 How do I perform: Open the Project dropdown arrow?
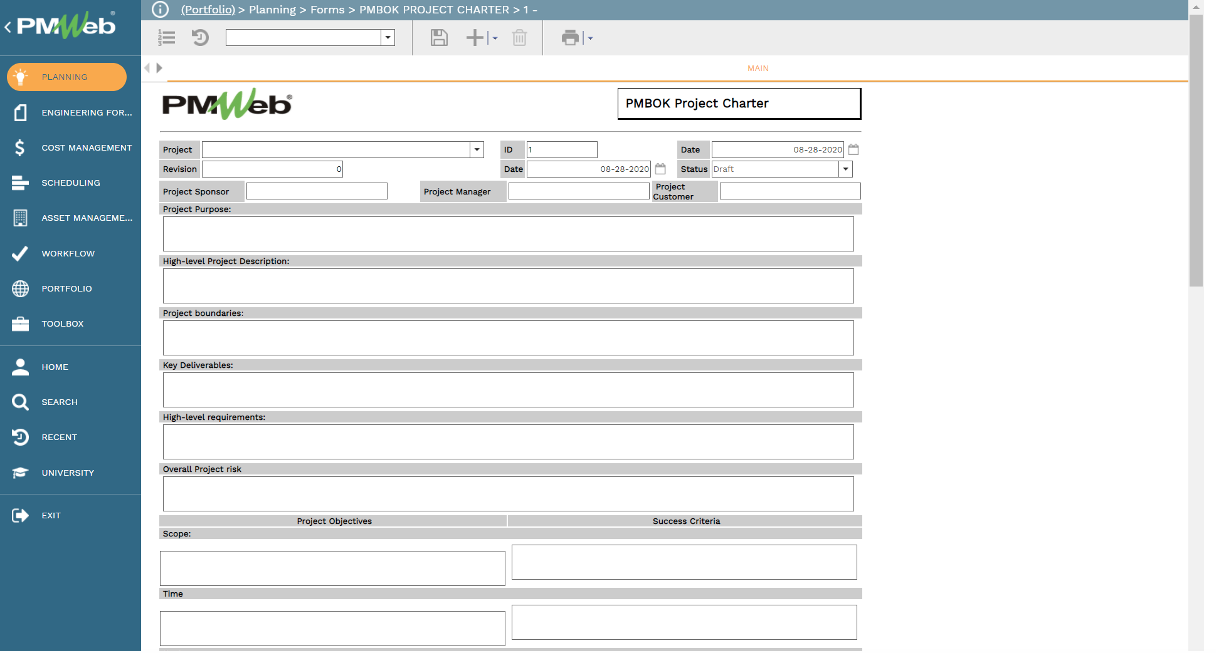[477, 150]
